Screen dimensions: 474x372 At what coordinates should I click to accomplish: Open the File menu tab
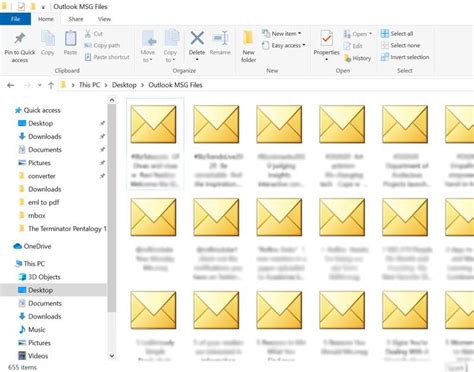coord(15,19)
